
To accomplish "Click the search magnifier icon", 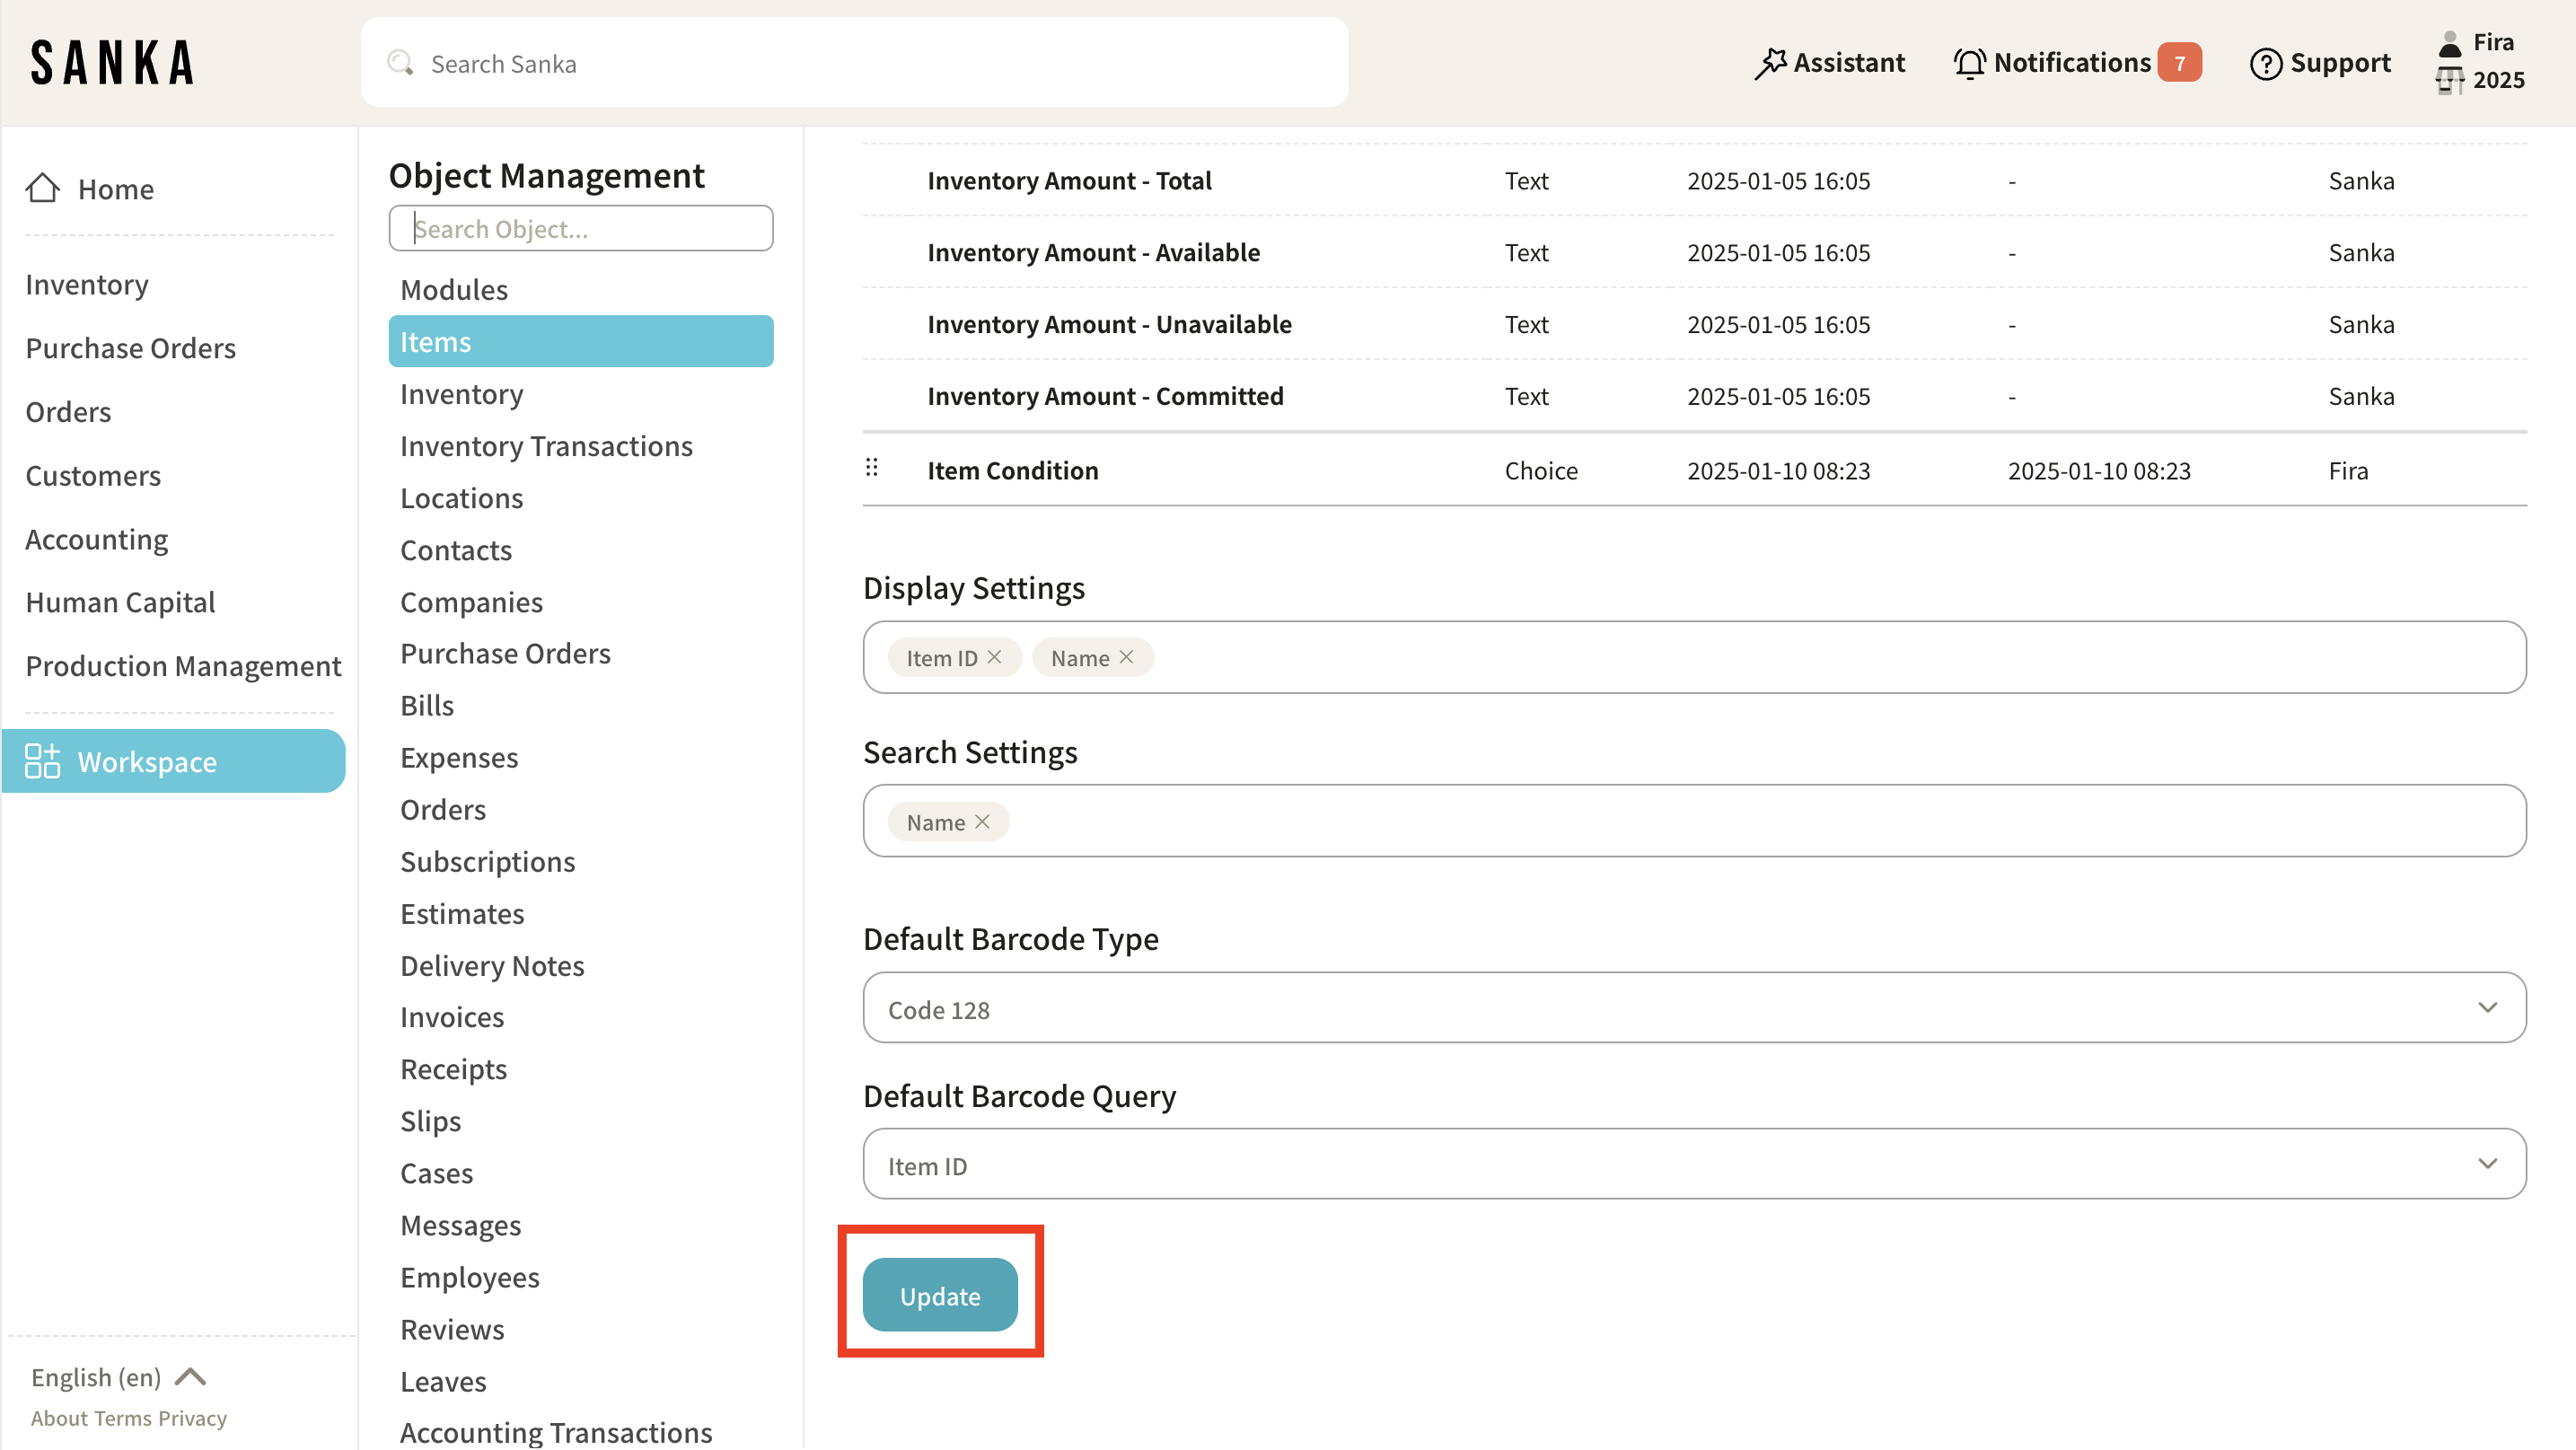I will (x=400, y=63).
